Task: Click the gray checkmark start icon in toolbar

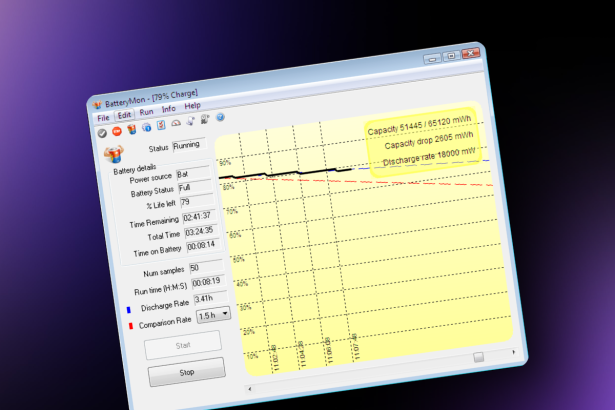Action: (x=102, y=133)
